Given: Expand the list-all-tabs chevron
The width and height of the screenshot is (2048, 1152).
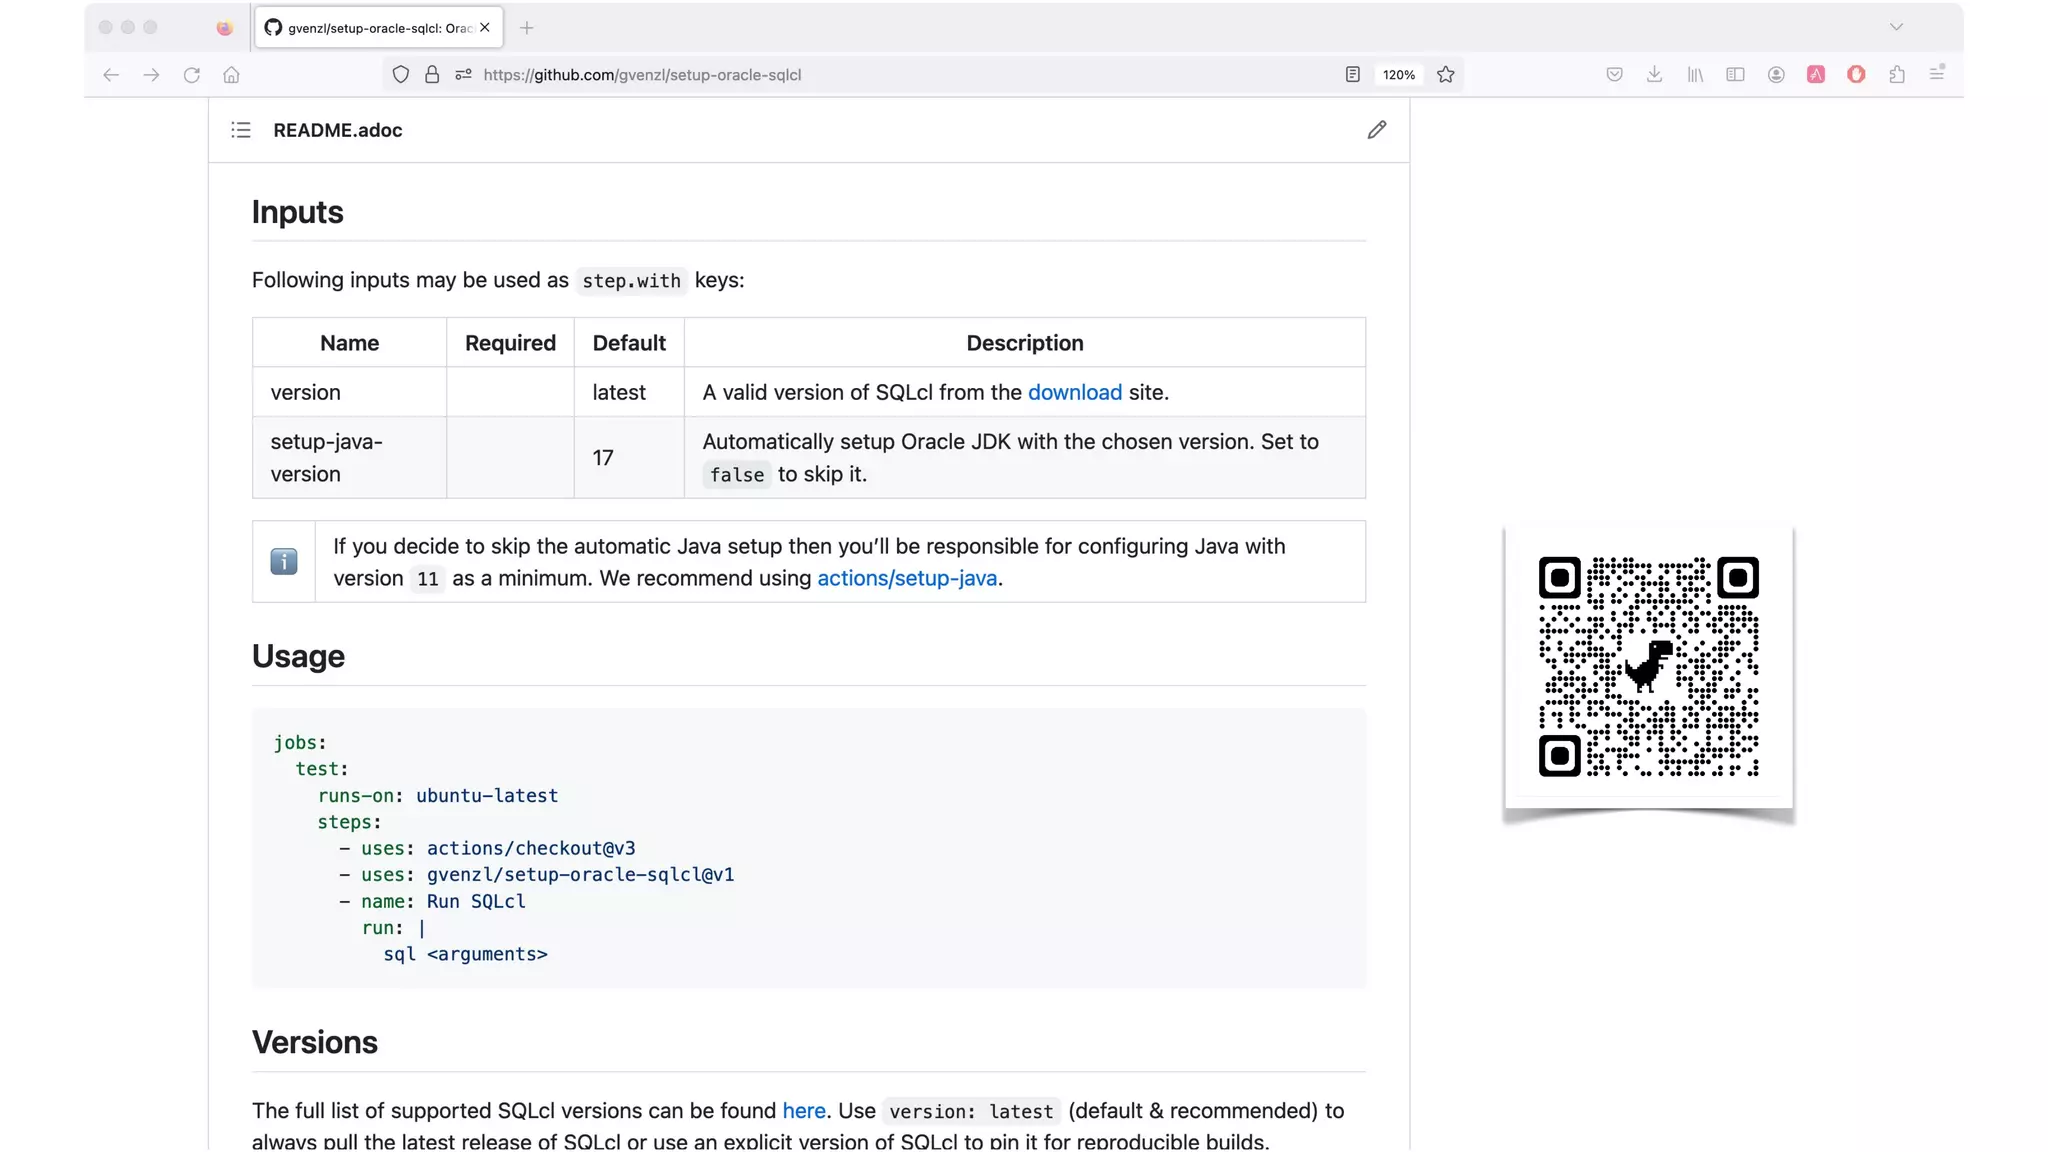Looking at the screenshot, I should click(x=1896, y=27).
